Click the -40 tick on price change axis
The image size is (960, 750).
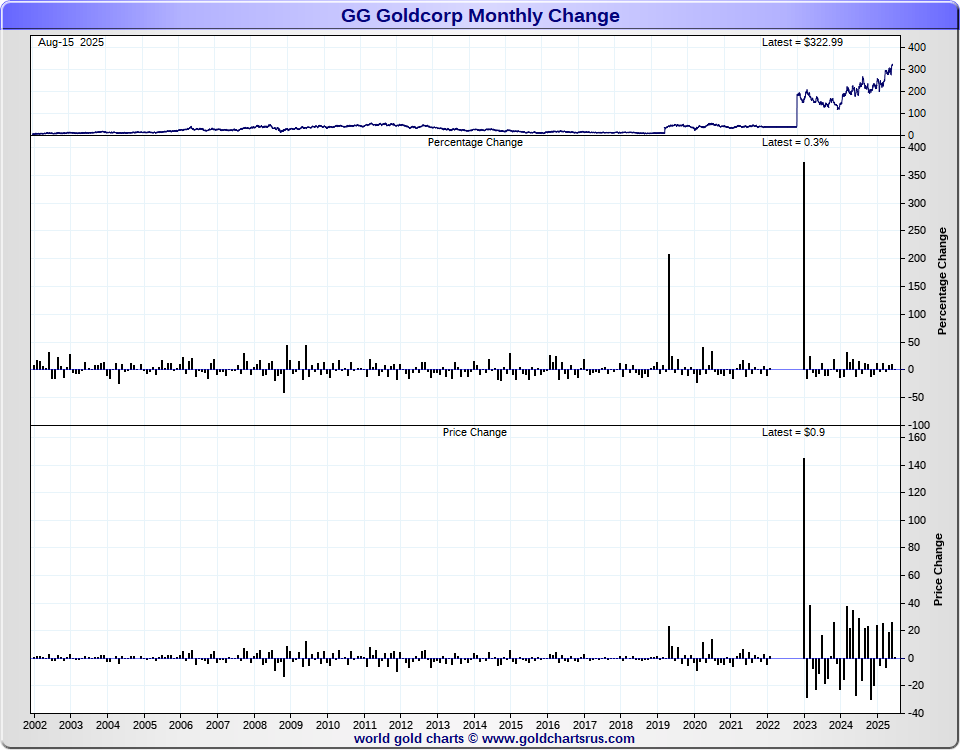tap(915, 713)
